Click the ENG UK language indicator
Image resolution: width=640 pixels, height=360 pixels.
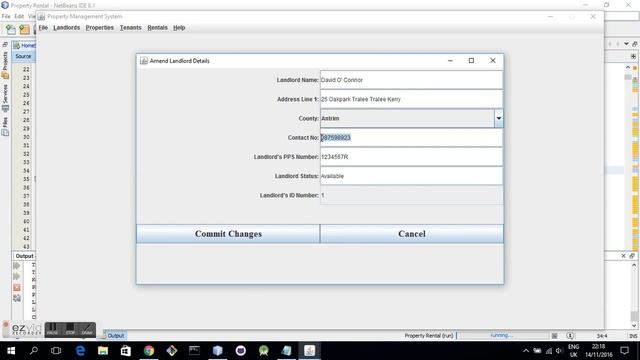coord(573,351)
